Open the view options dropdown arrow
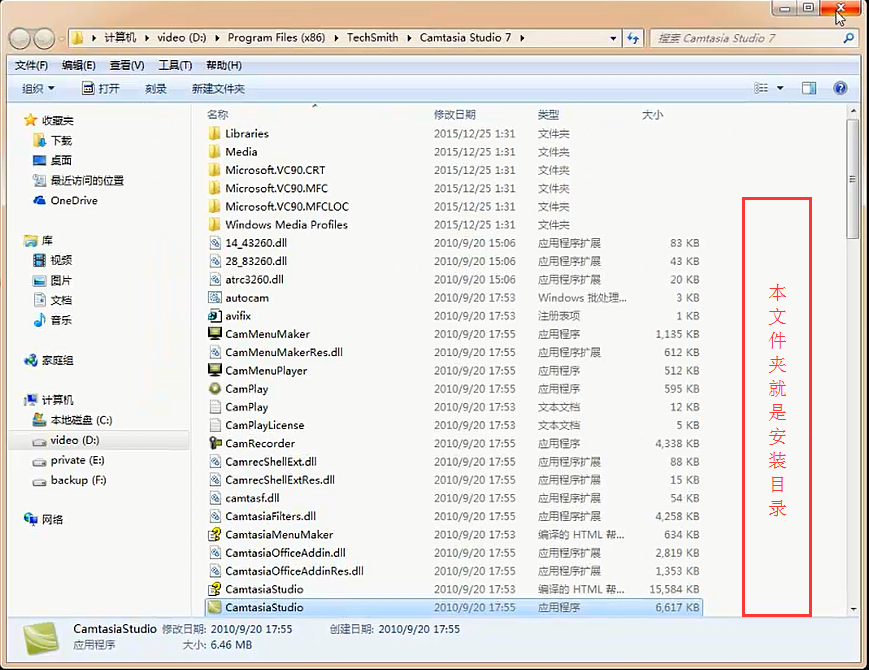The width and height of the screenshot is (869, 670). coord(780,88)
